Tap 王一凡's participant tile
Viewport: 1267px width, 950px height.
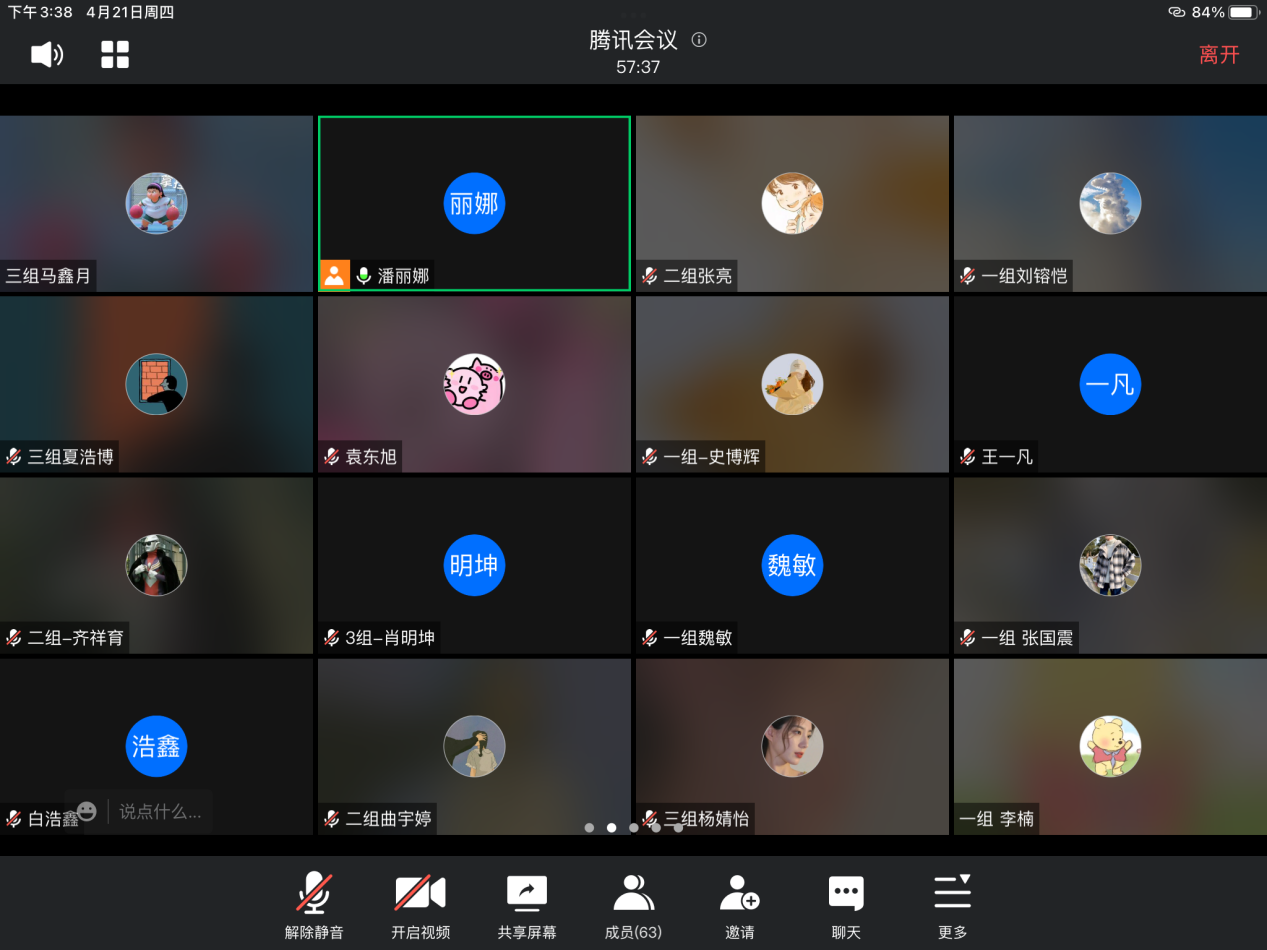1110,384
